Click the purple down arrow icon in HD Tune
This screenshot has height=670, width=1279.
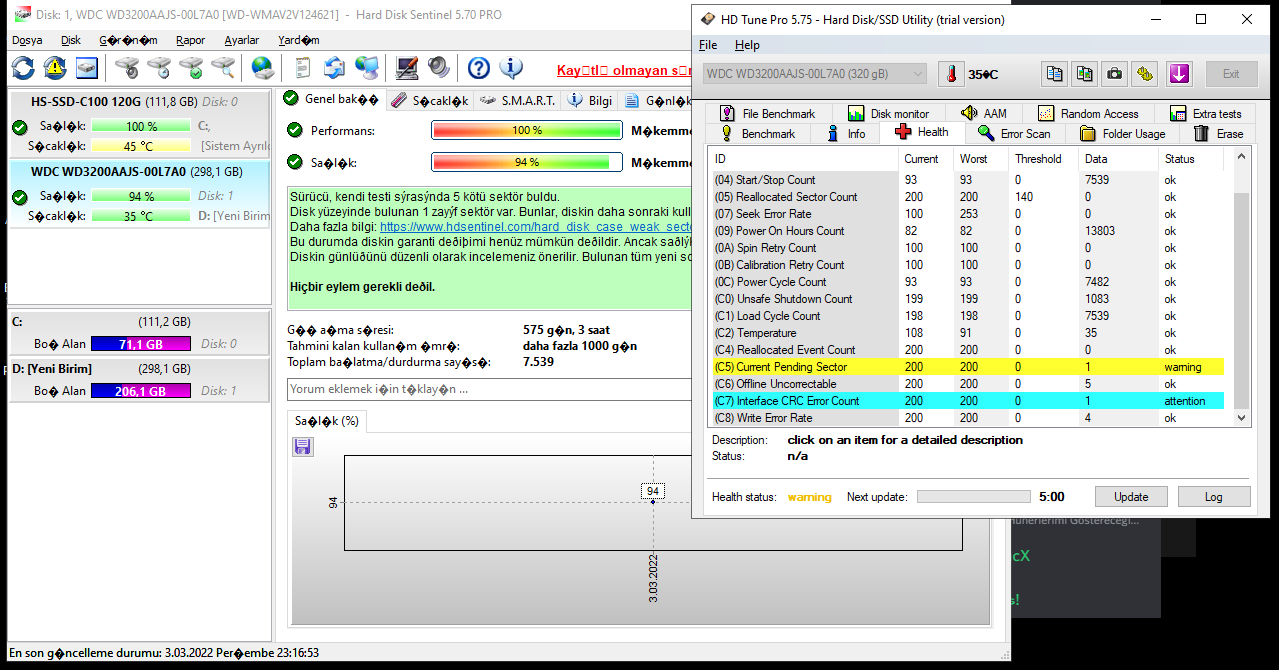click(1179, 74)
